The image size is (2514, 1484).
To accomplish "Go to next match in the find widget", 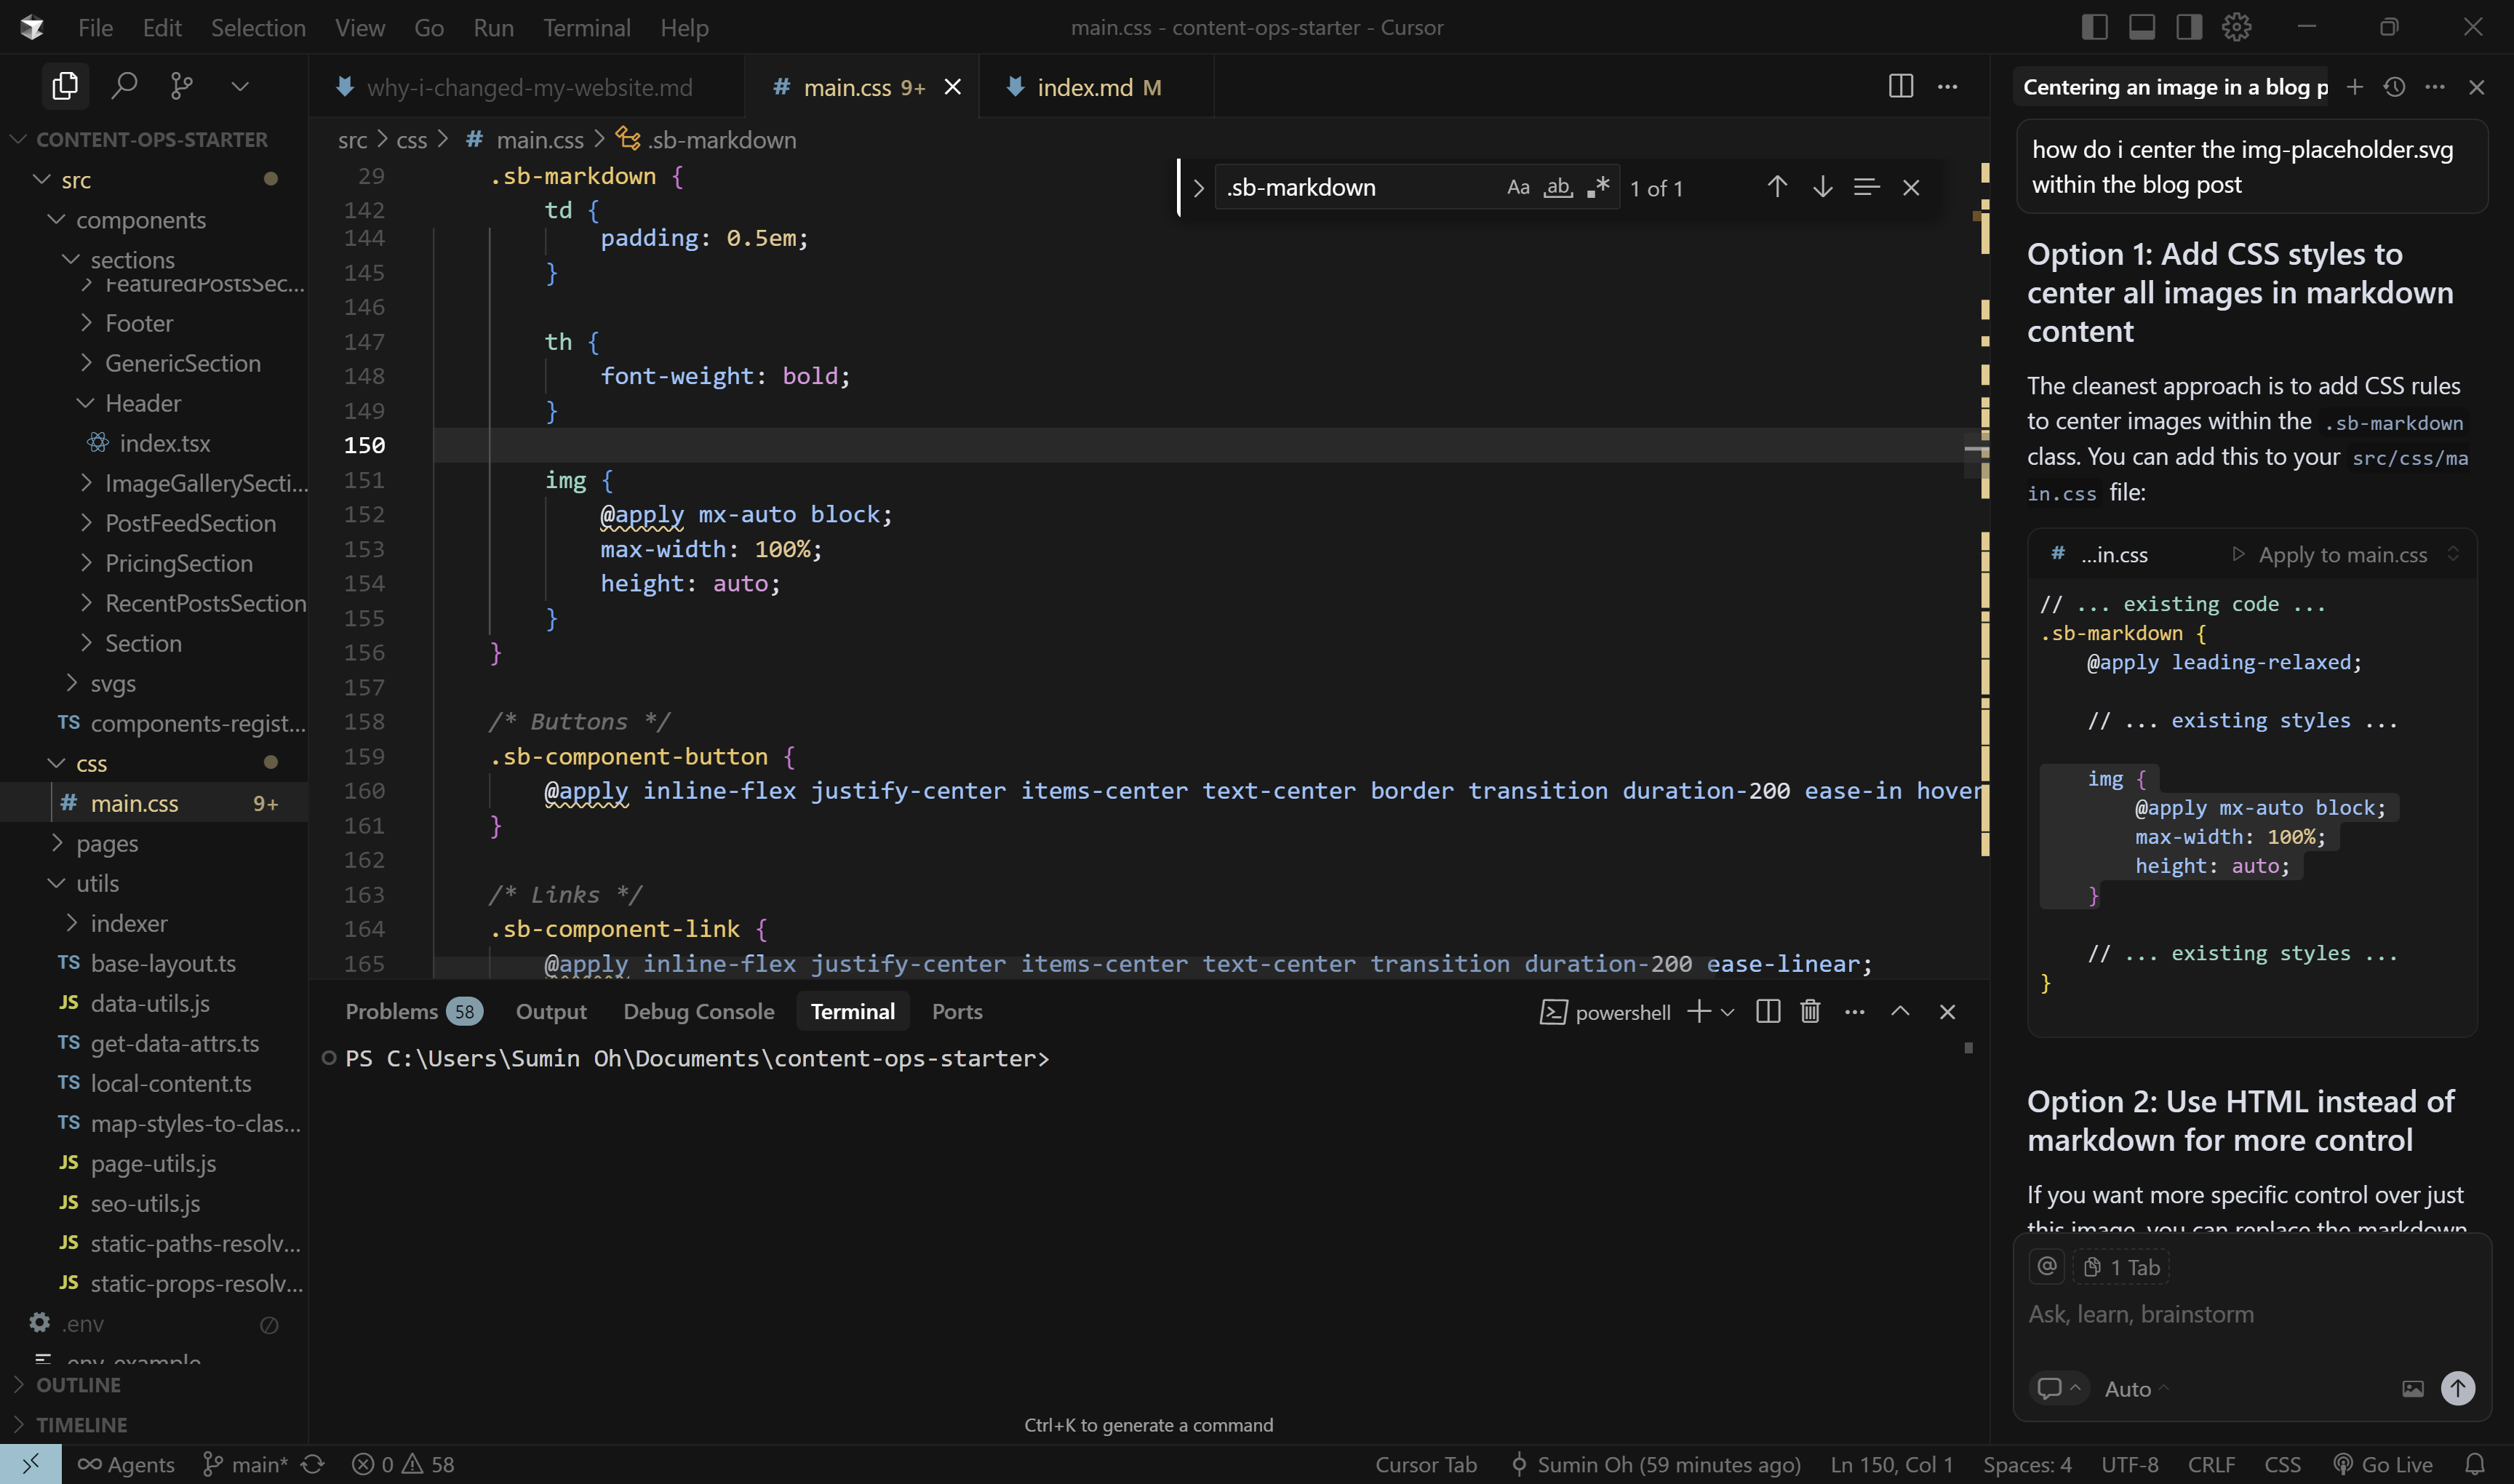I will click(x=1822, y=187).
